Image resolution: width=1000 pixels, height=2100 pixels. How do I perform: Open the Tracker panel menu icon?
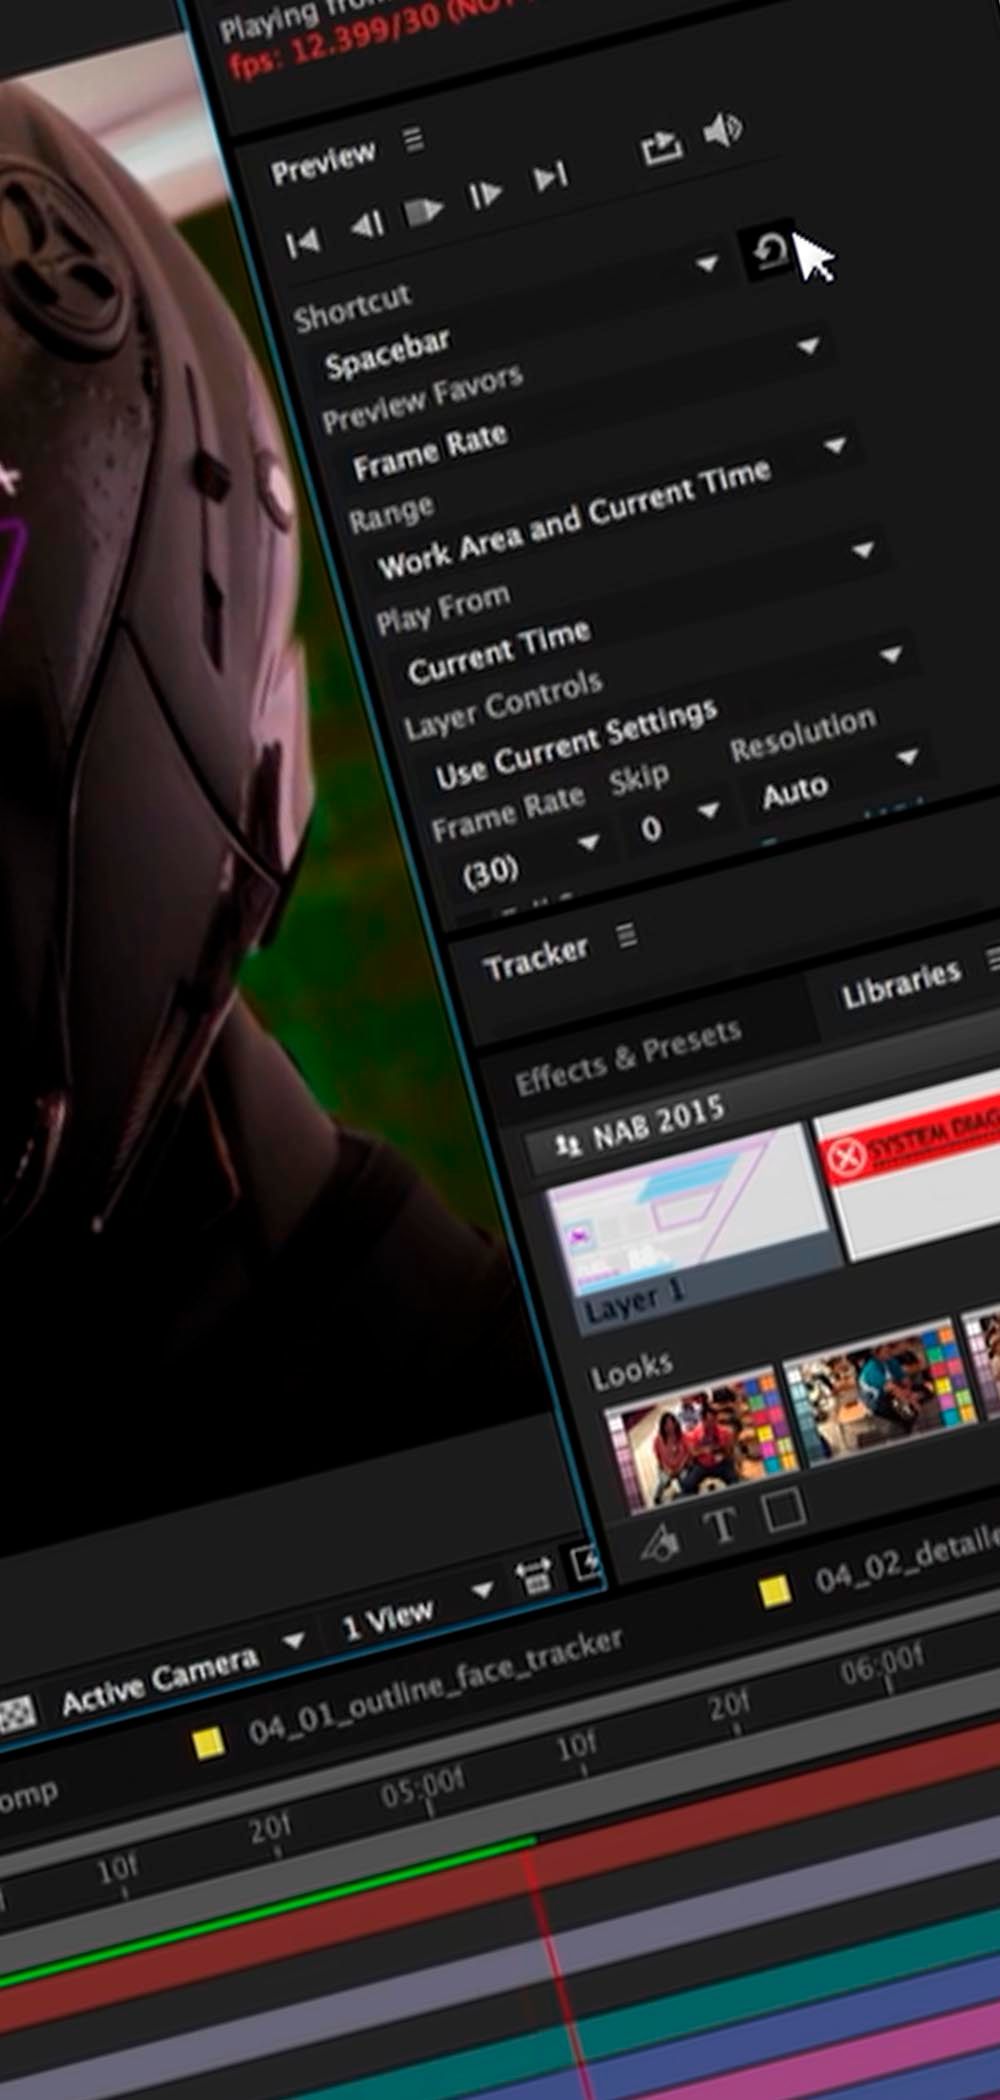pos(626,936)
